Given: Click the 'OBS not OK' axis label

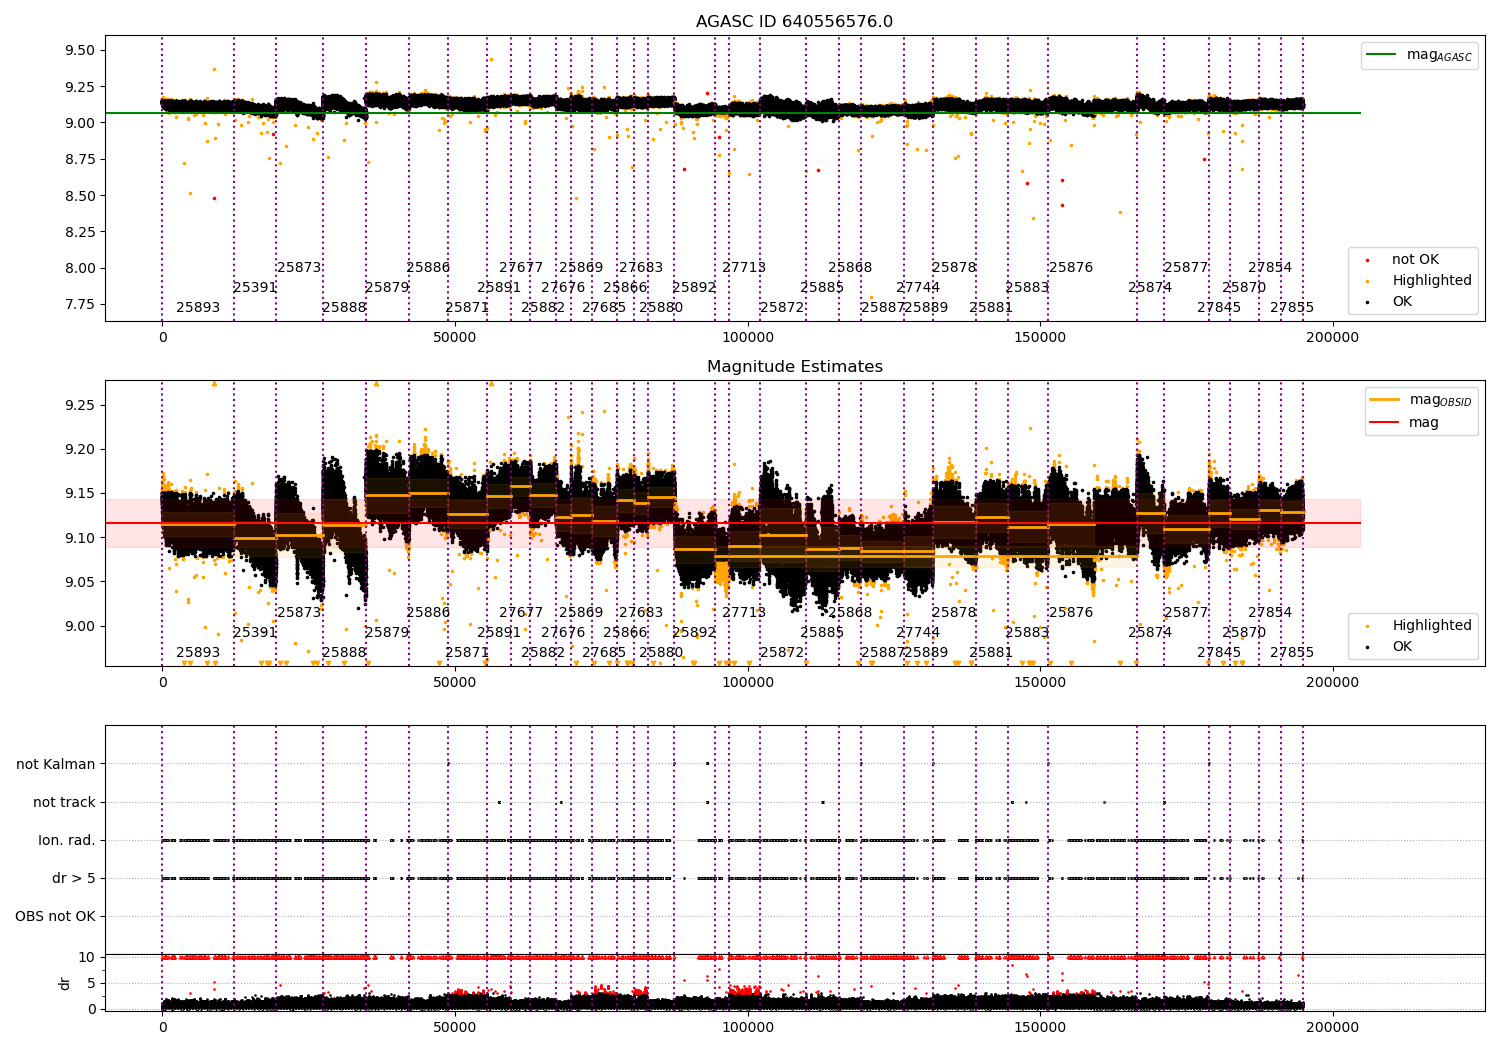Looking at the screenshot, I should 55,916.
